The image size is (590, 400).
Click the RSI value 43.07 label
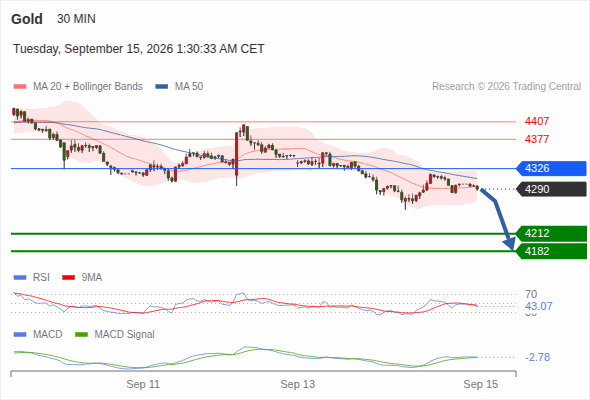(539, 306)
